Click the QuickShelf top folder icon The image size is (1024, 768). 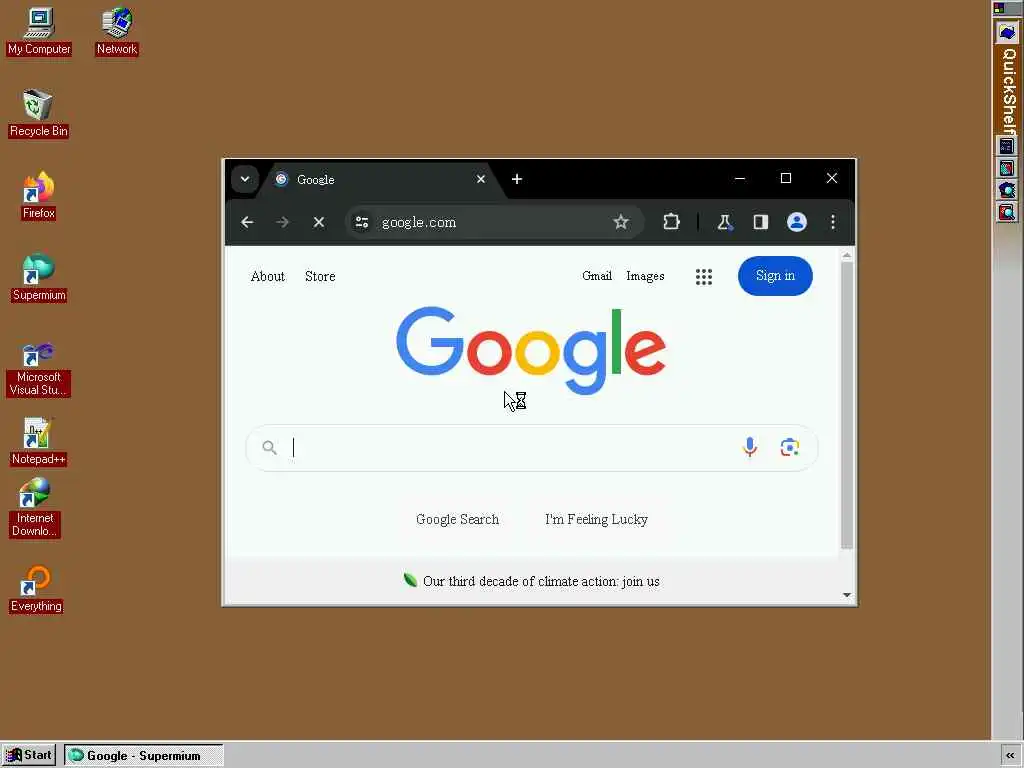[x=1007, y=33]
